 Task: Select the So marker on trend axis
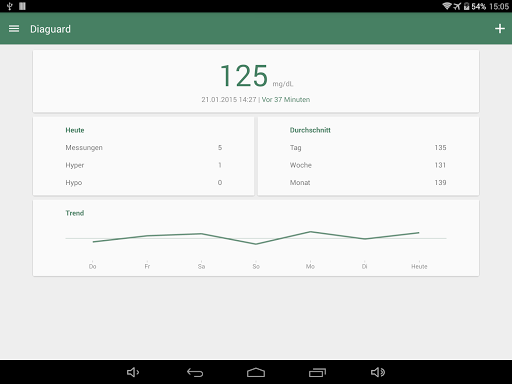tap(256, 266)
